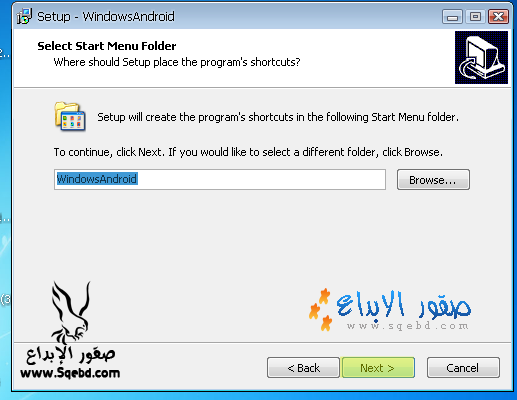Click the 'Setup - WindowsAndroid' title bar
The width and height of the screenshot is (517, 400).
pyautogui.click(x=106, y=16)
